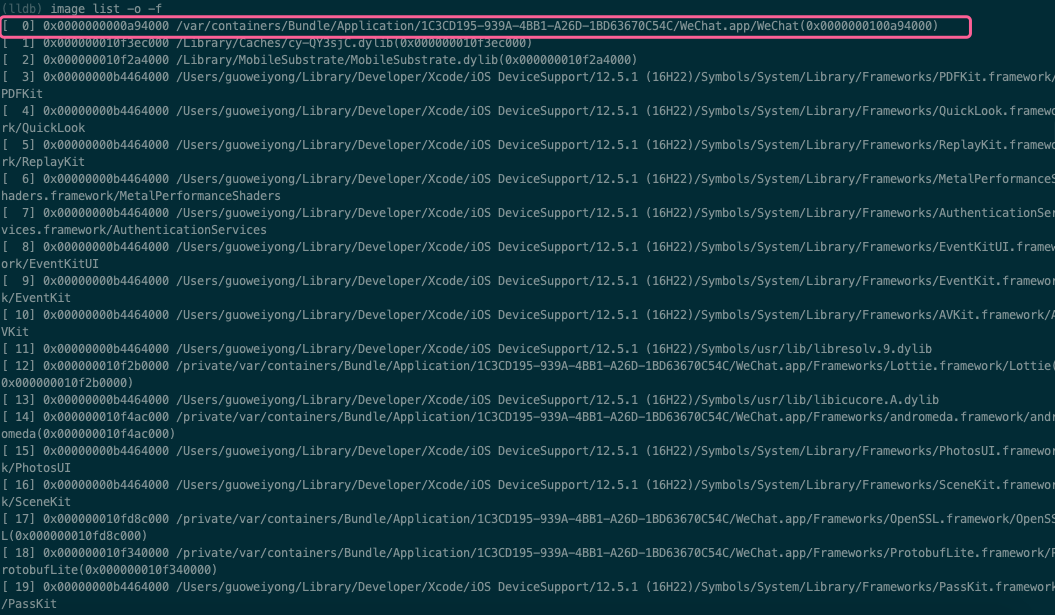Click the WeChat.app/WeChat path in row 0
The image size is (1055, 615).
coord(490,26)
